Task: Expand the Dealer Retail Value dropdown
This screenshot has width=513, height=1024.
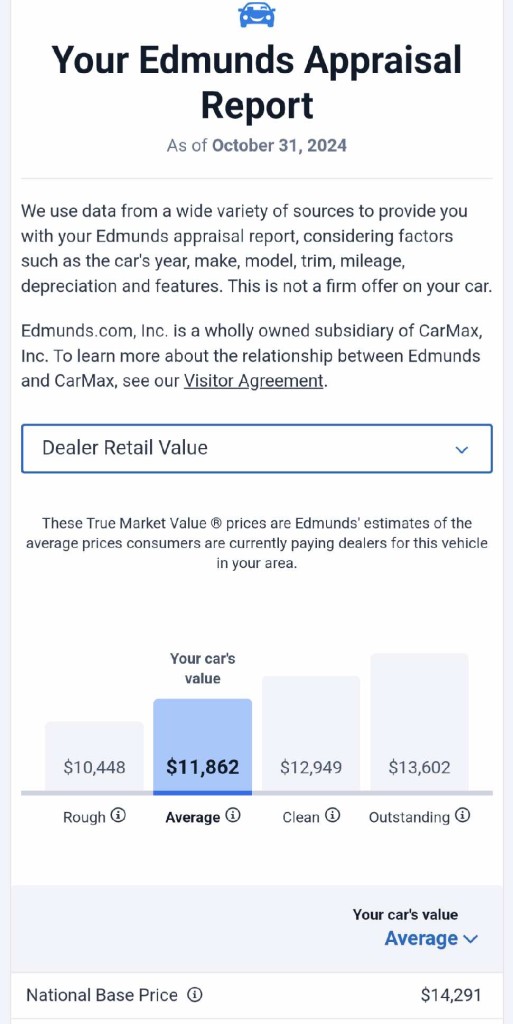Action: tap(256, 449)
